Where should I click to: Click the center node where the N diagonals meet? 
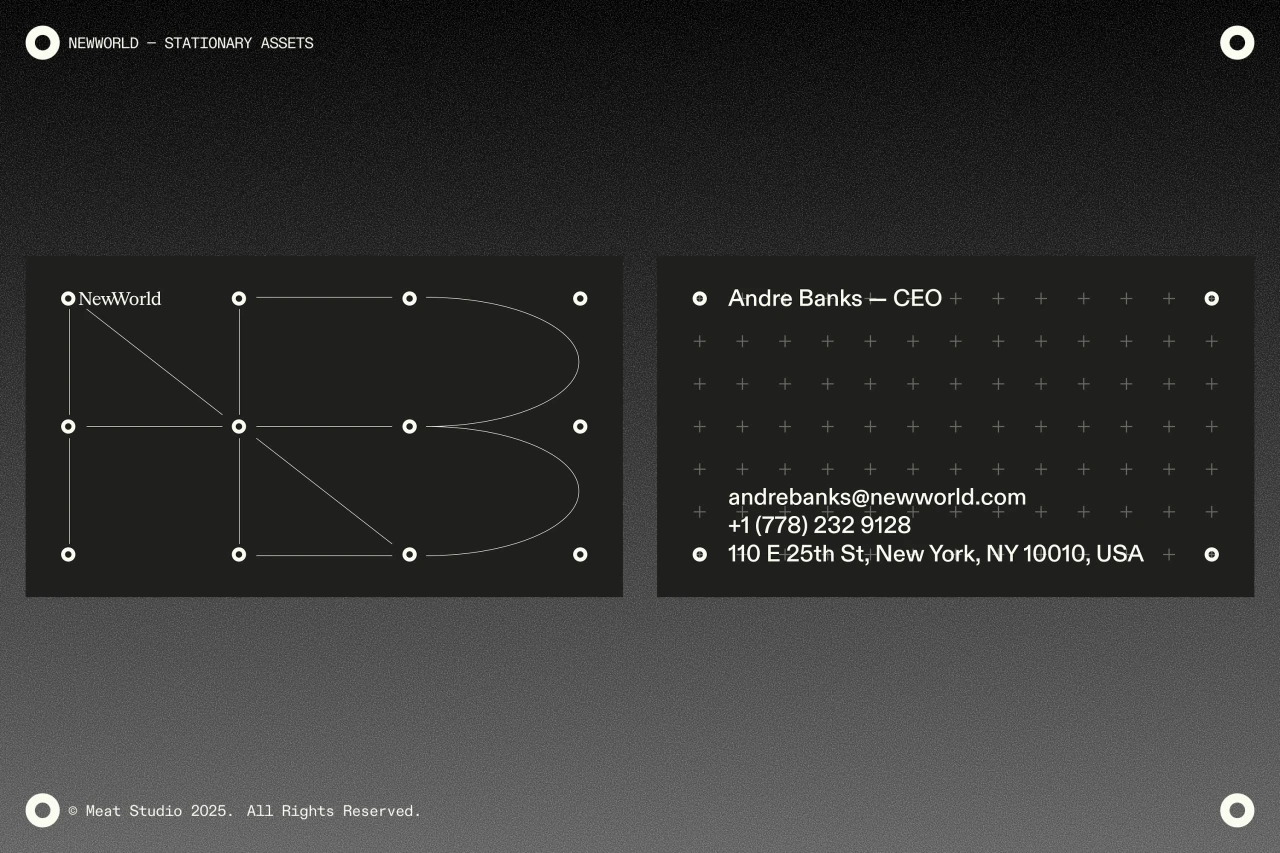click(x=239, y=426)
